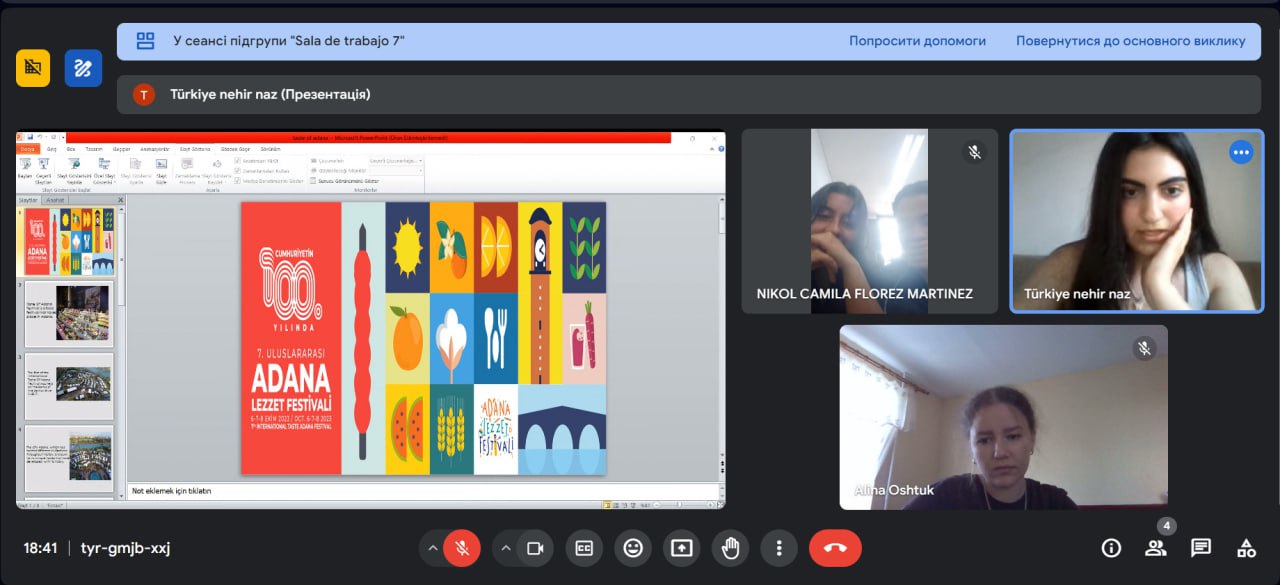Click the present screen button
The height and width of the screenshot is (585, 1280).
pos(682,548)
